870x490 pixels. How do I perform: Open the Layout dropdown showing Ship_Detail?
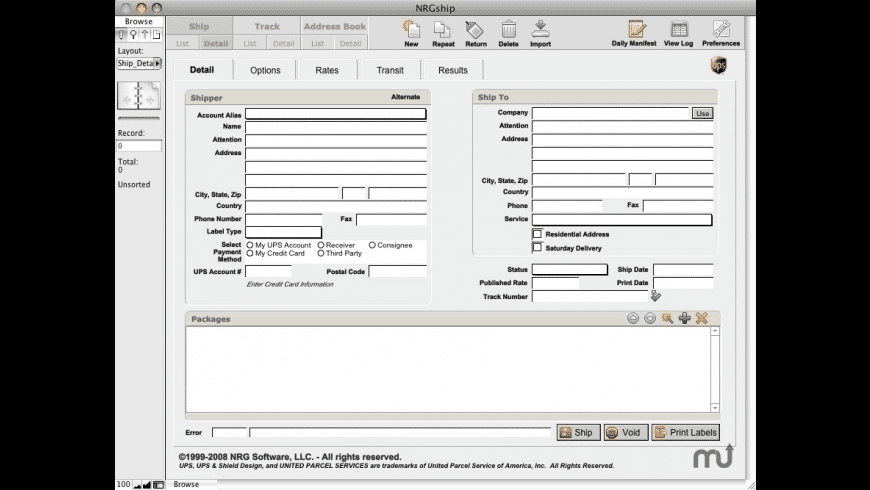[139, 63]
